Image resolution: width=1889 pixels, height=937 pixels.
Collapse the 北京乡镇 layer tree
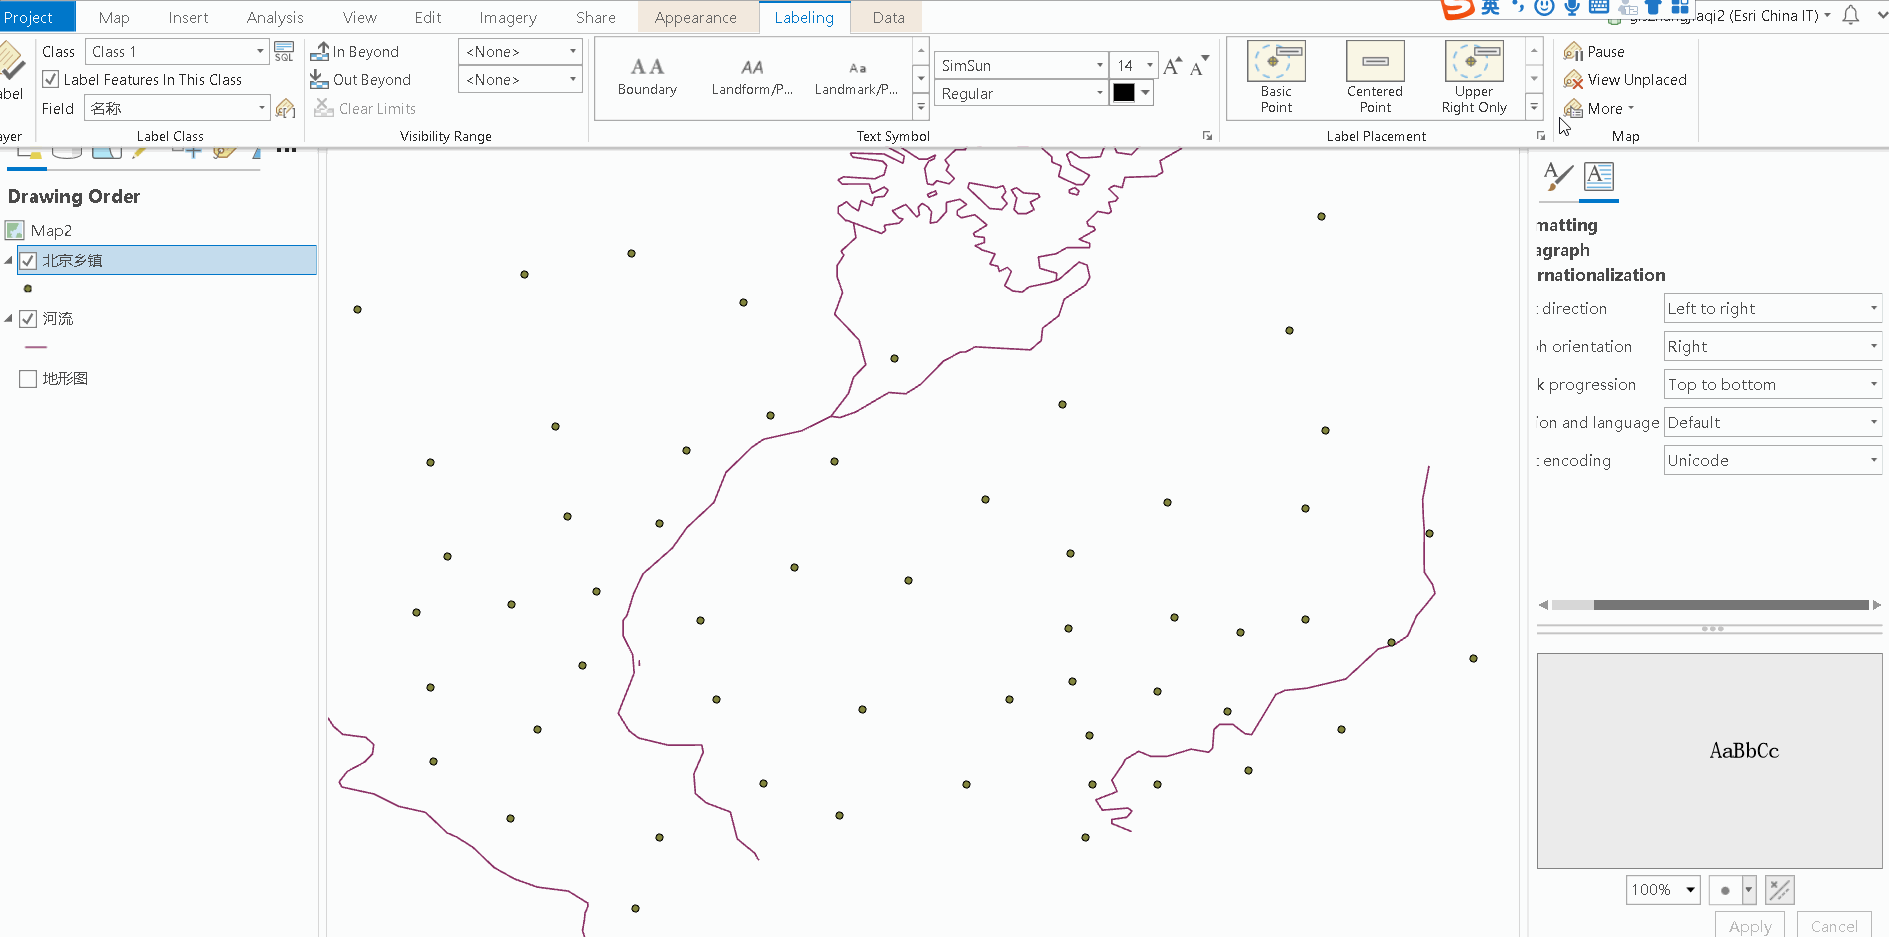(x=9, y=260)
